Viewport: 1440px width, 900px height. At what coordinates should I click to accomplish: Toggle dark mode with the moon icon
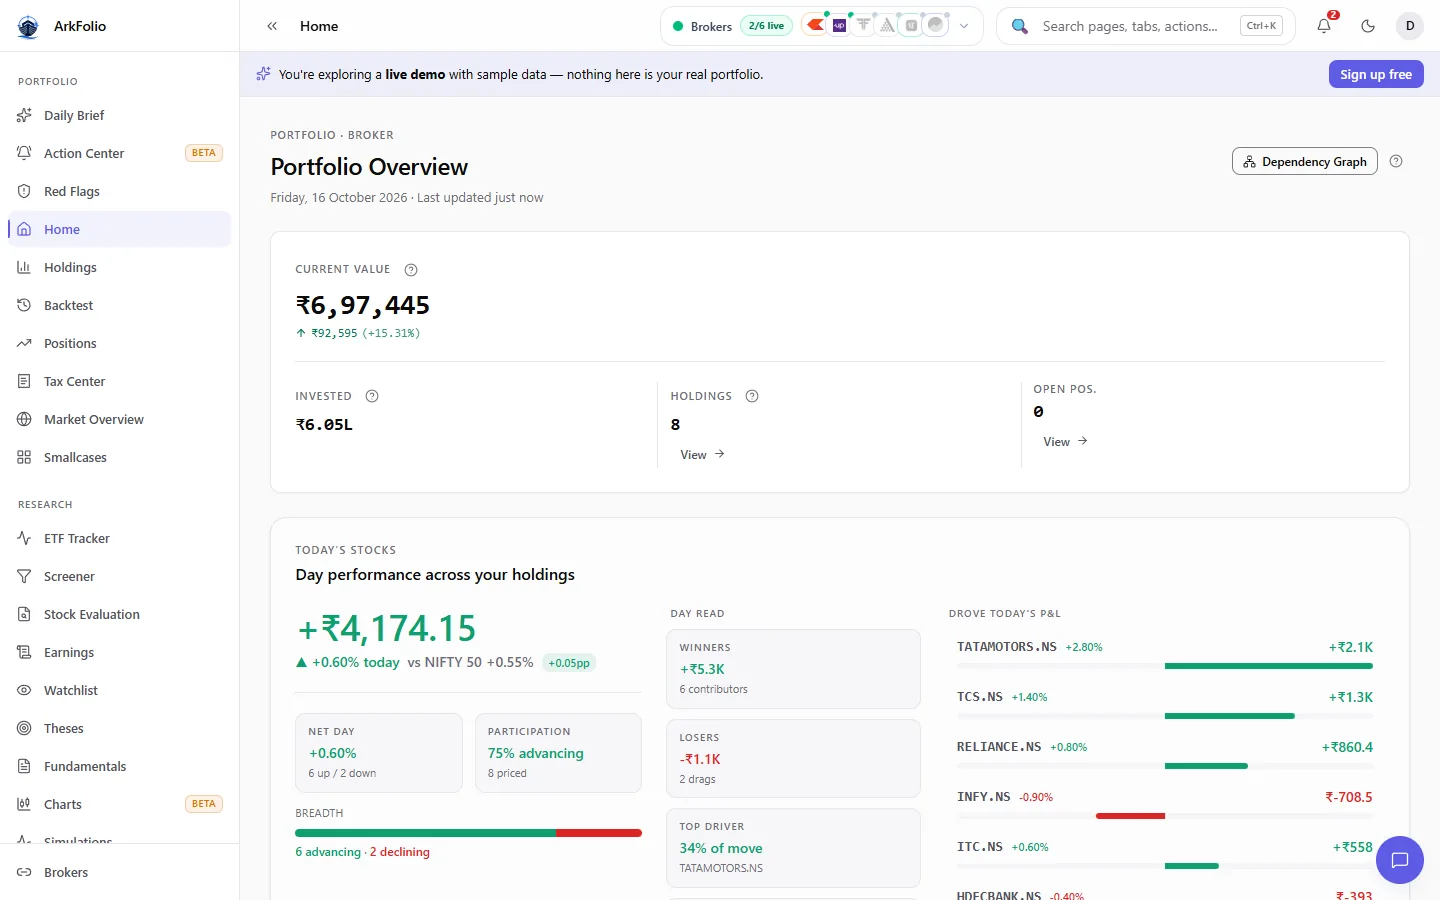click(1368, 26)
